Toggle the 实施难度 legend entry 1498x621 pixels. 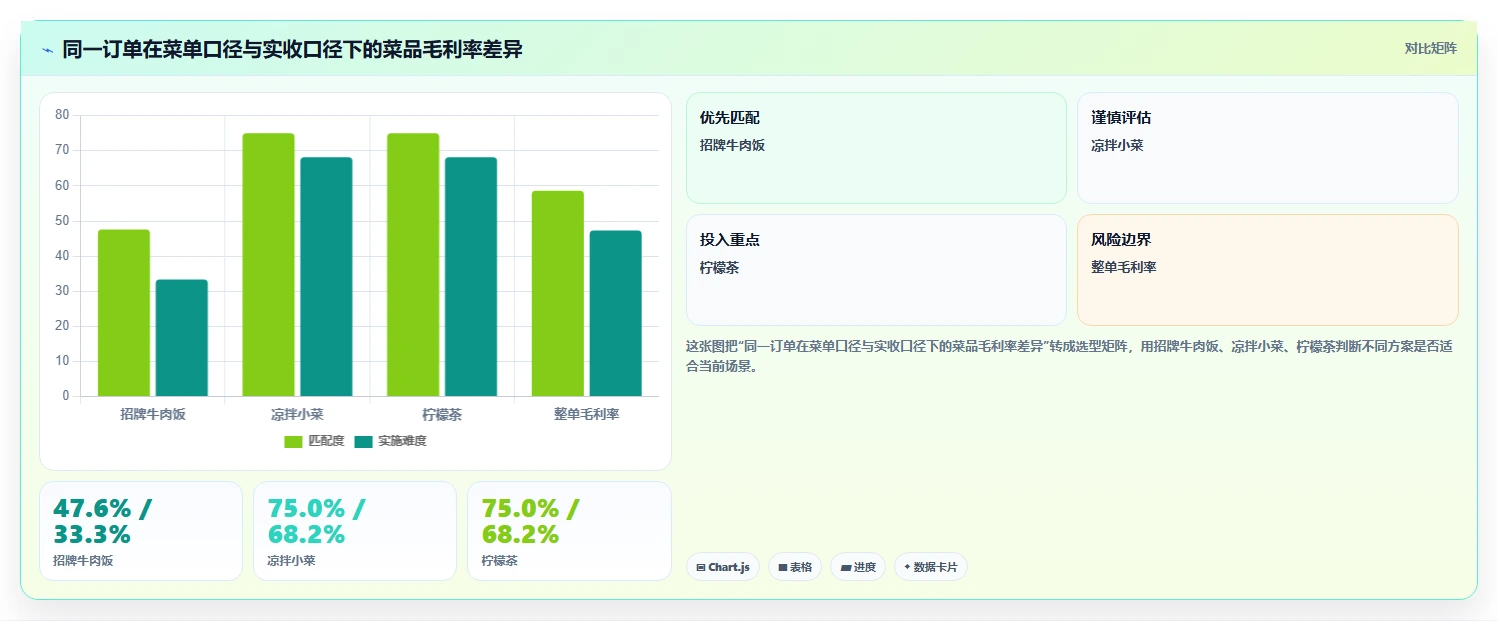pos(390,441)
